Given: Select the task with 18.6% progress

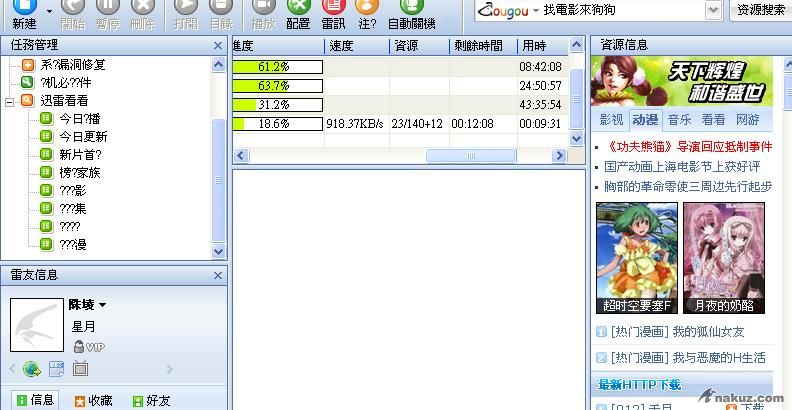Looking at the screenshot, I should pos(400,124).
